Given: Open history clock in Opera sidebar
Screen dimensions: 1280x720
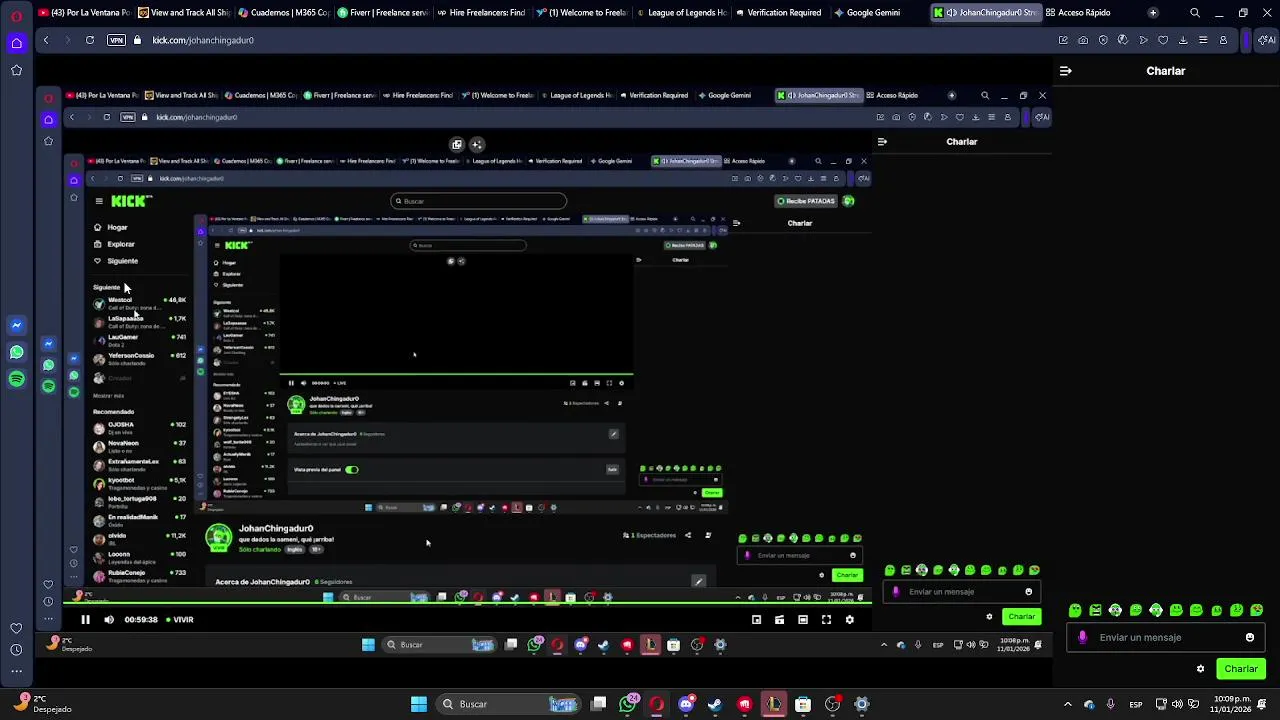Looking at the screenshot, I should (x=16, y=650).
